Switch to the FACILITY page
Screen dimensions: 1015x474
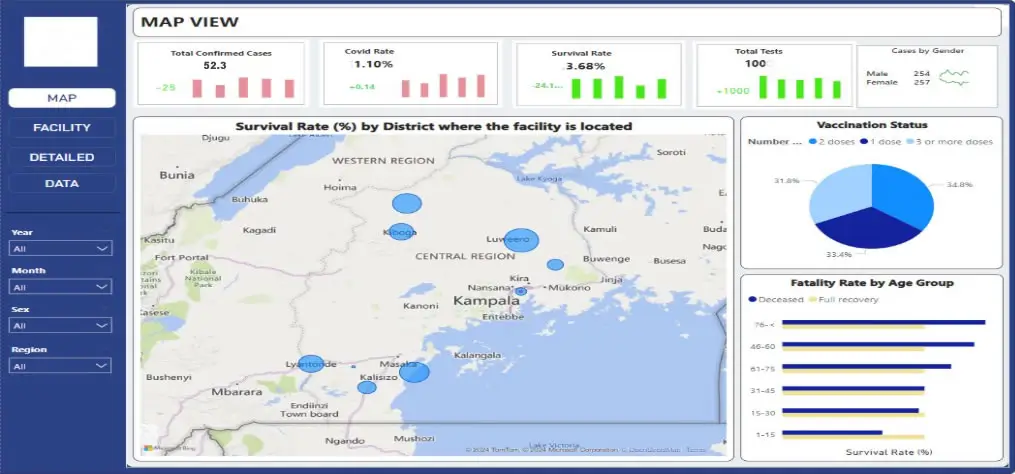[x=62, y=128]
